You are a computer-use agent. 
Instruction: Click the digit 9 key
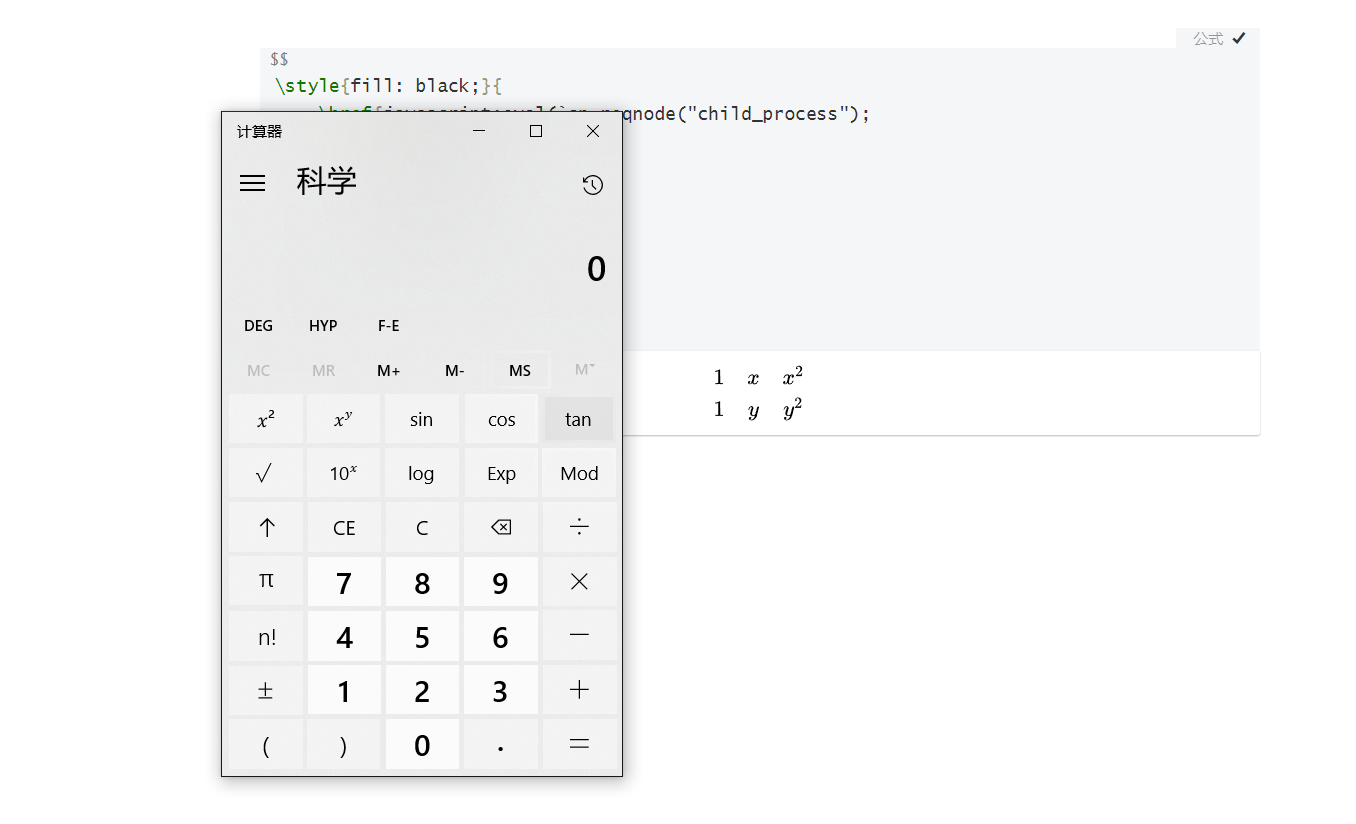click(501, 581)
